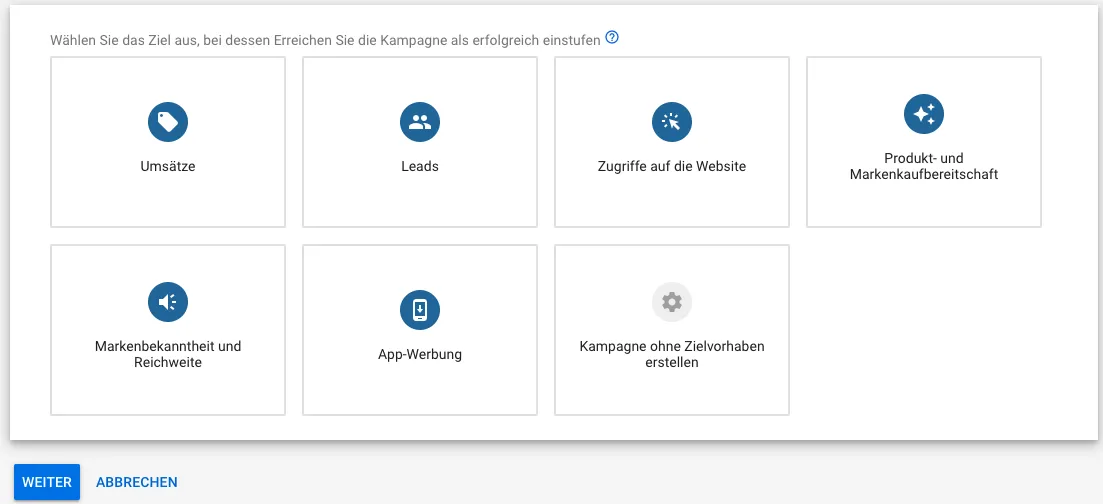1103x504 pixels.
Task: Click the gray gear icon for goalless campaign
Action: click(x=672, y=302)
